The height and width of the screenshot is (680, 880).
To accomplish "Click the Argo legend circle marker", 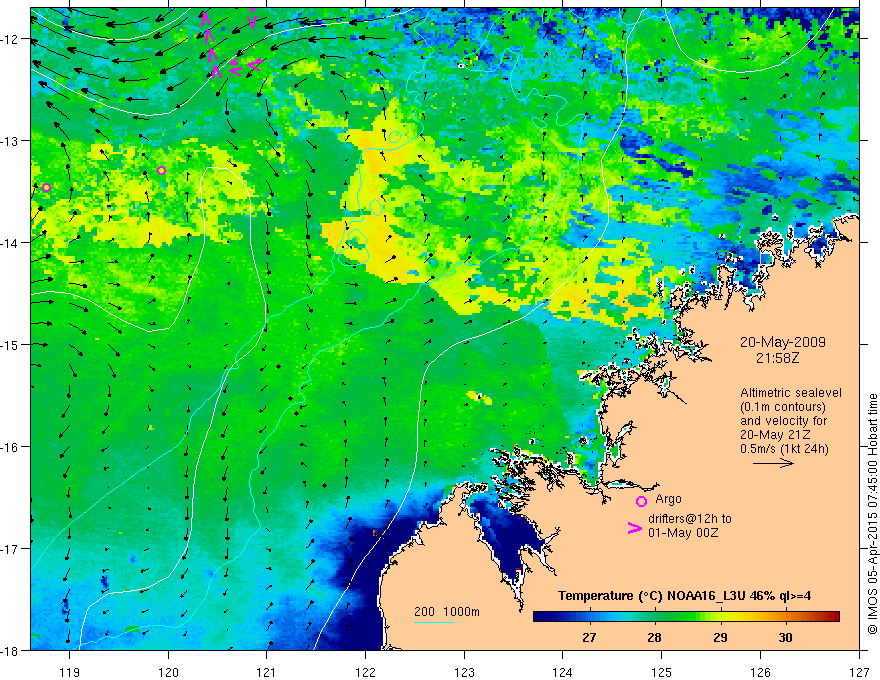I will point(641,501).
